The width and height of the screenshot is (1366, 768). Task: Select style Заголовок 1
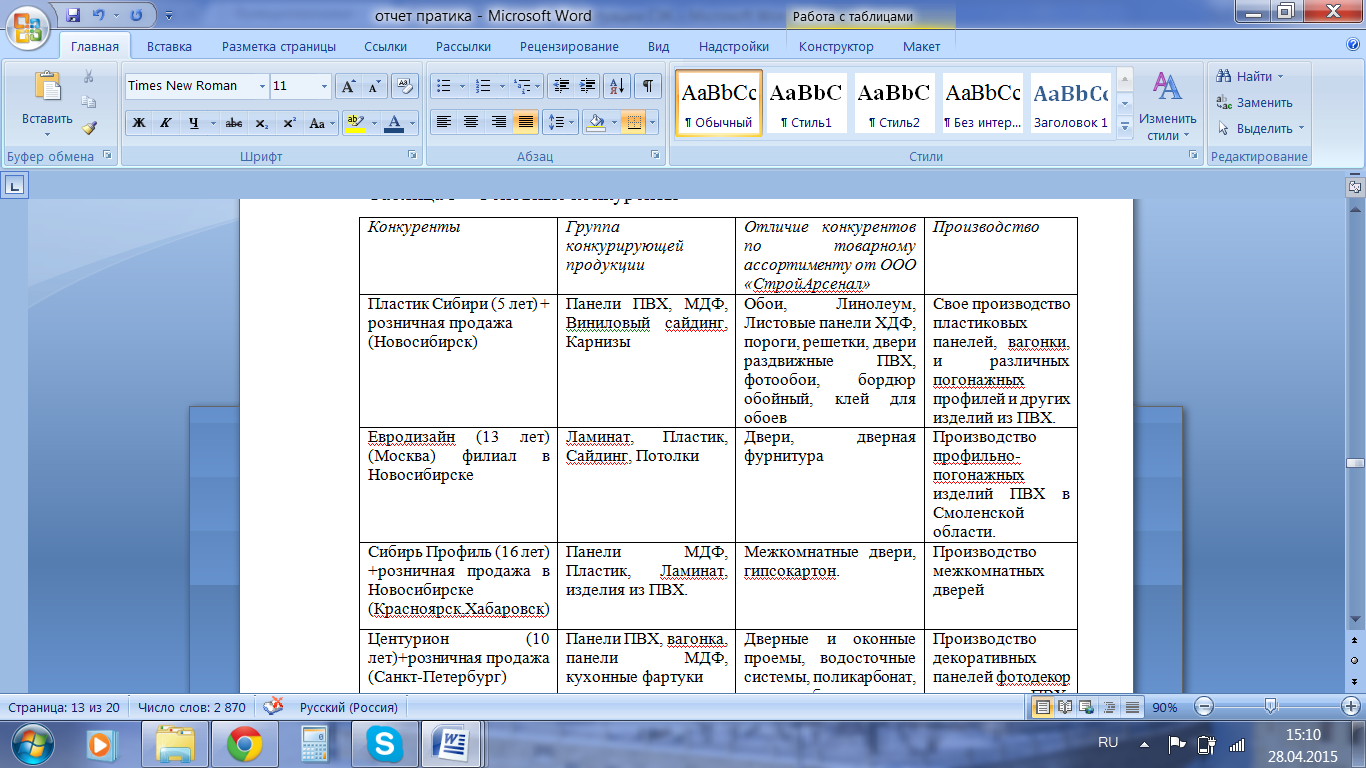[x=1070, y=101]
